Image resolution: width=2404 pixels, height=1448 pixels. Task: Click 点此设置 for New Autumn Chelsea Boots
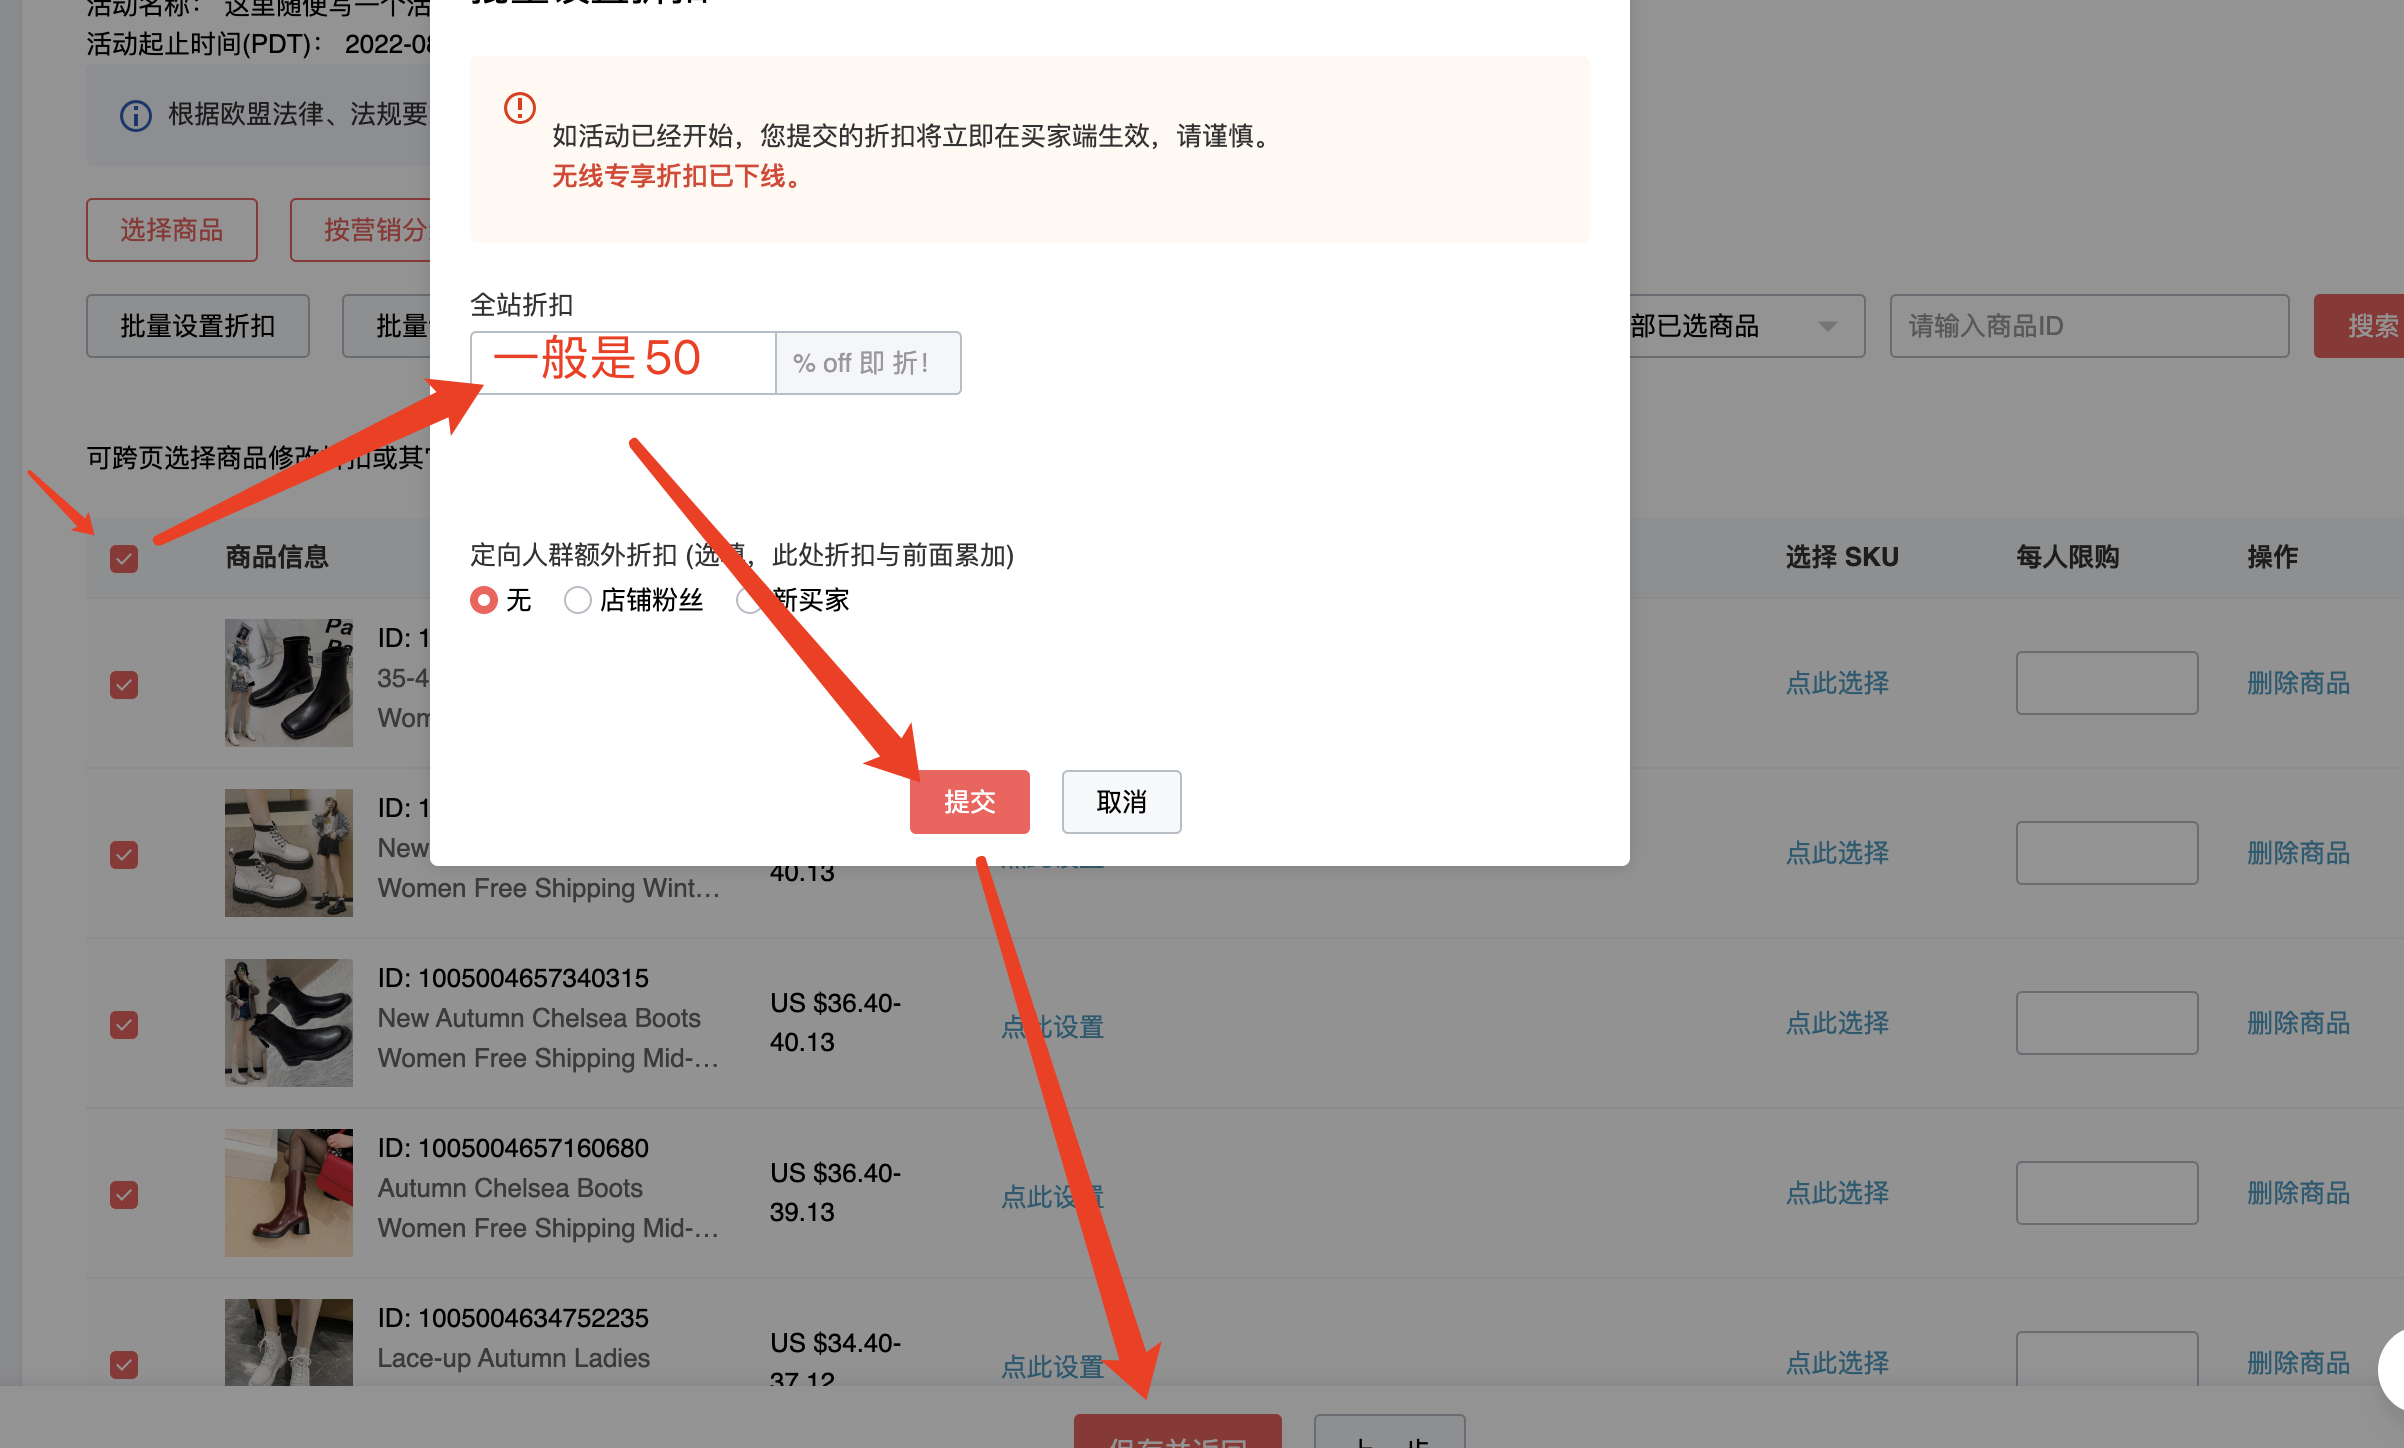(x=1051, y=1026)
